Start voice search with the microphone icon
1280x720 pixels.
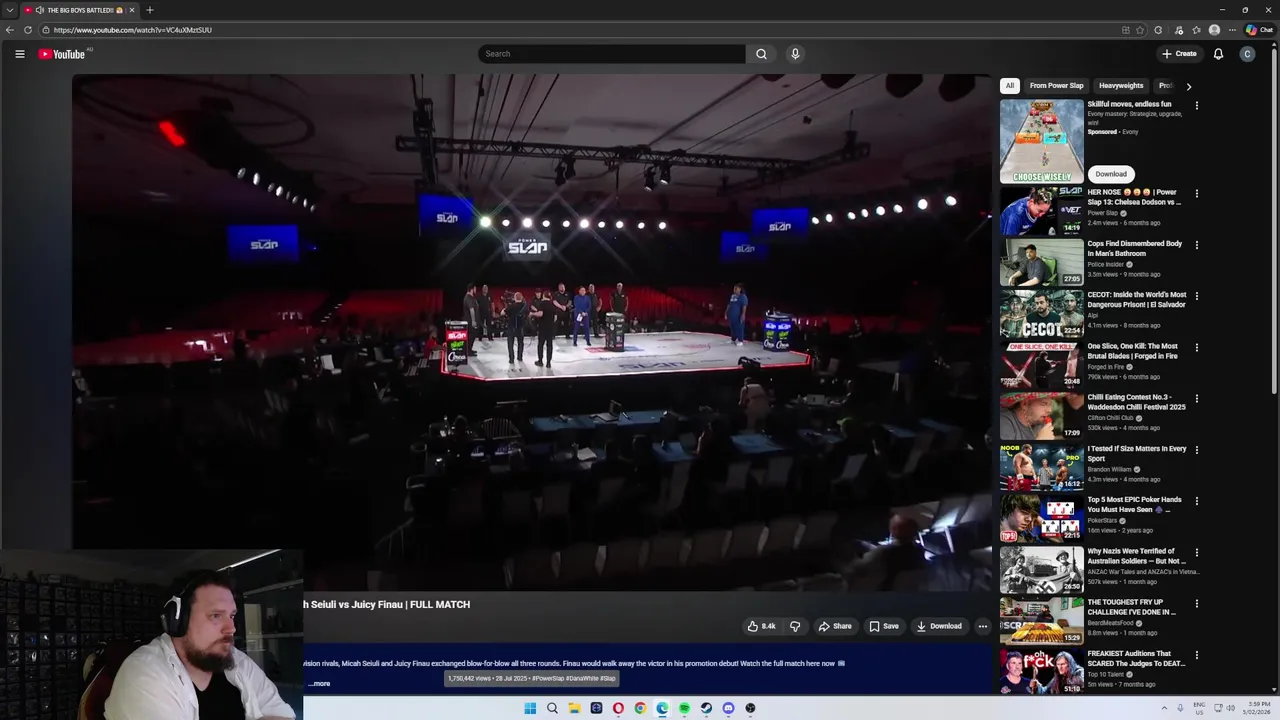click(795, 54)
